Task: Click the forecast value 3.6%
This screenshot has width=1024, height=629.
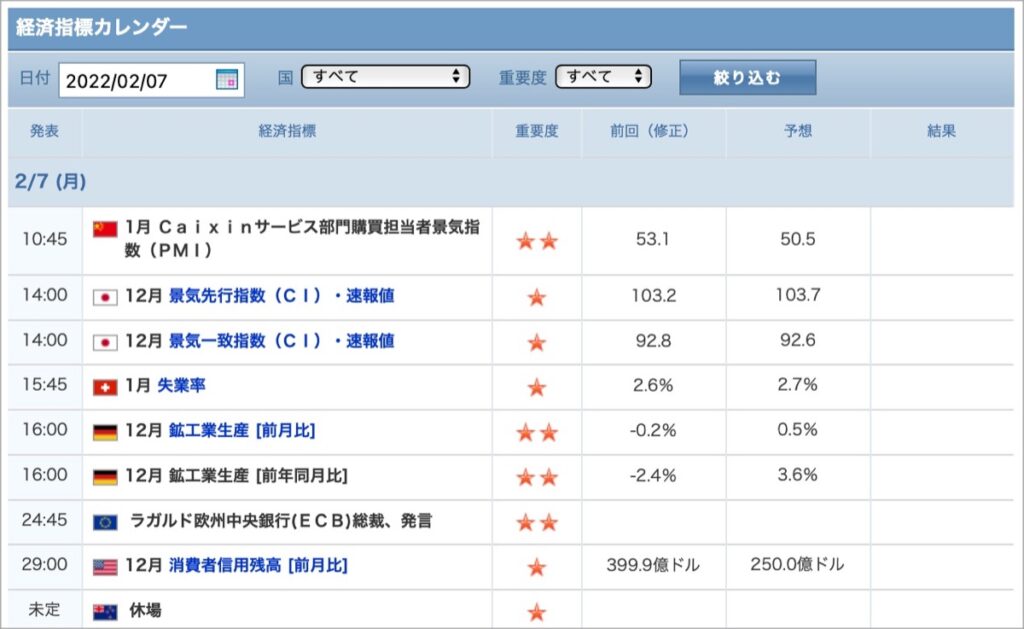Action: pos(798,475)
